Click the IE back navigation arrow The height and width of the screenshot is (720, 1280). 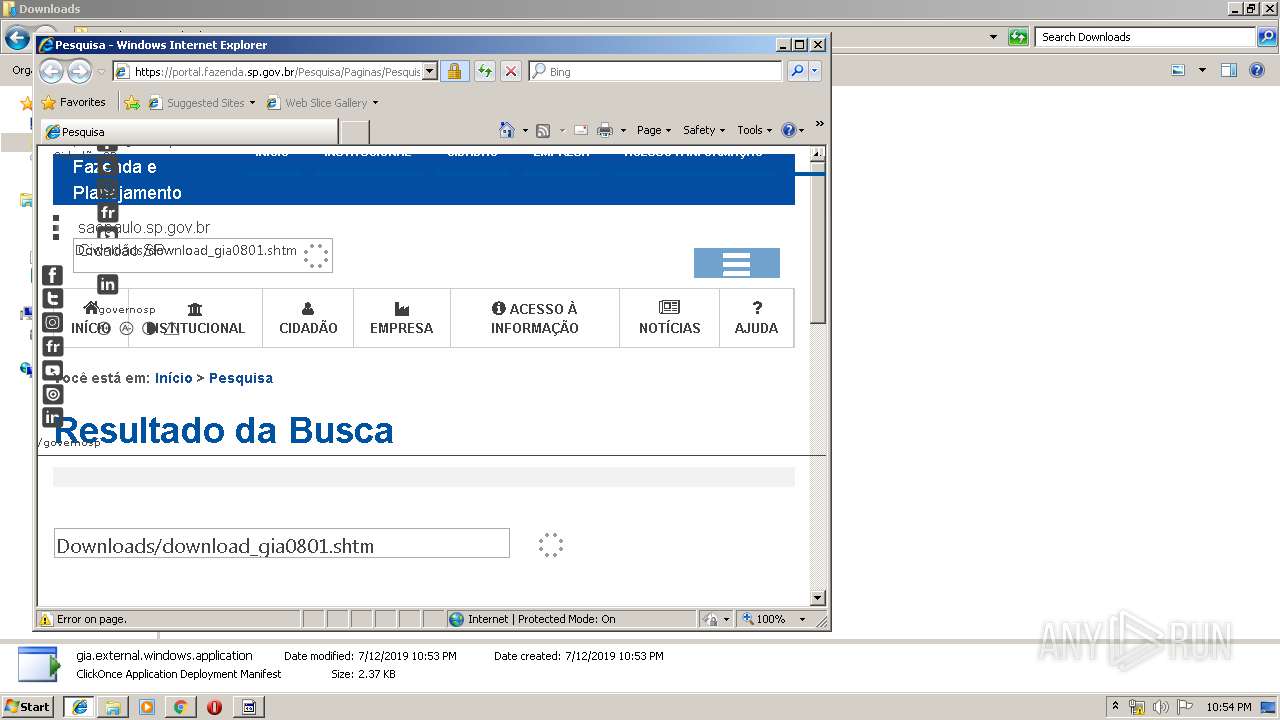(51, 71)
